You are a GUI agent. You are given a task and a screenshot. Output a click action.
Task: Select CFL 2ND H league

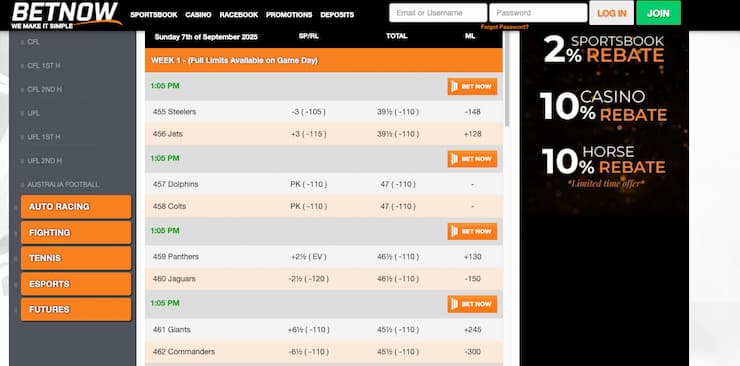pyautogui.click(x=44, y=89)
